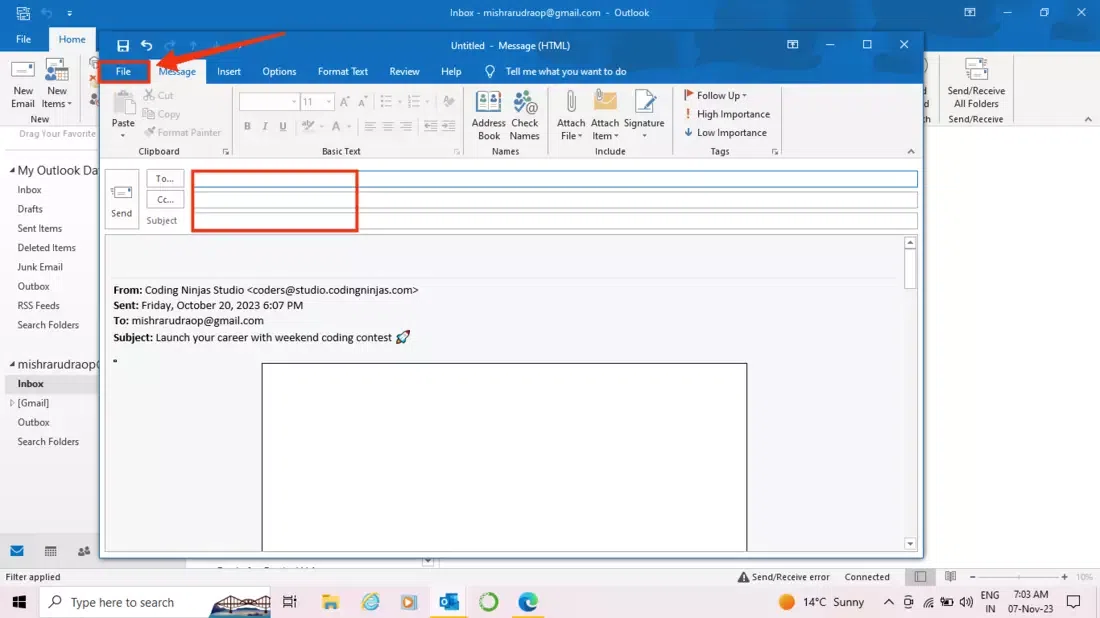Image resolution: width=1100 pixels, height=618 pixels.
Task: Expand Follow Up dropdown arrow
Action: tap(744, 95)
